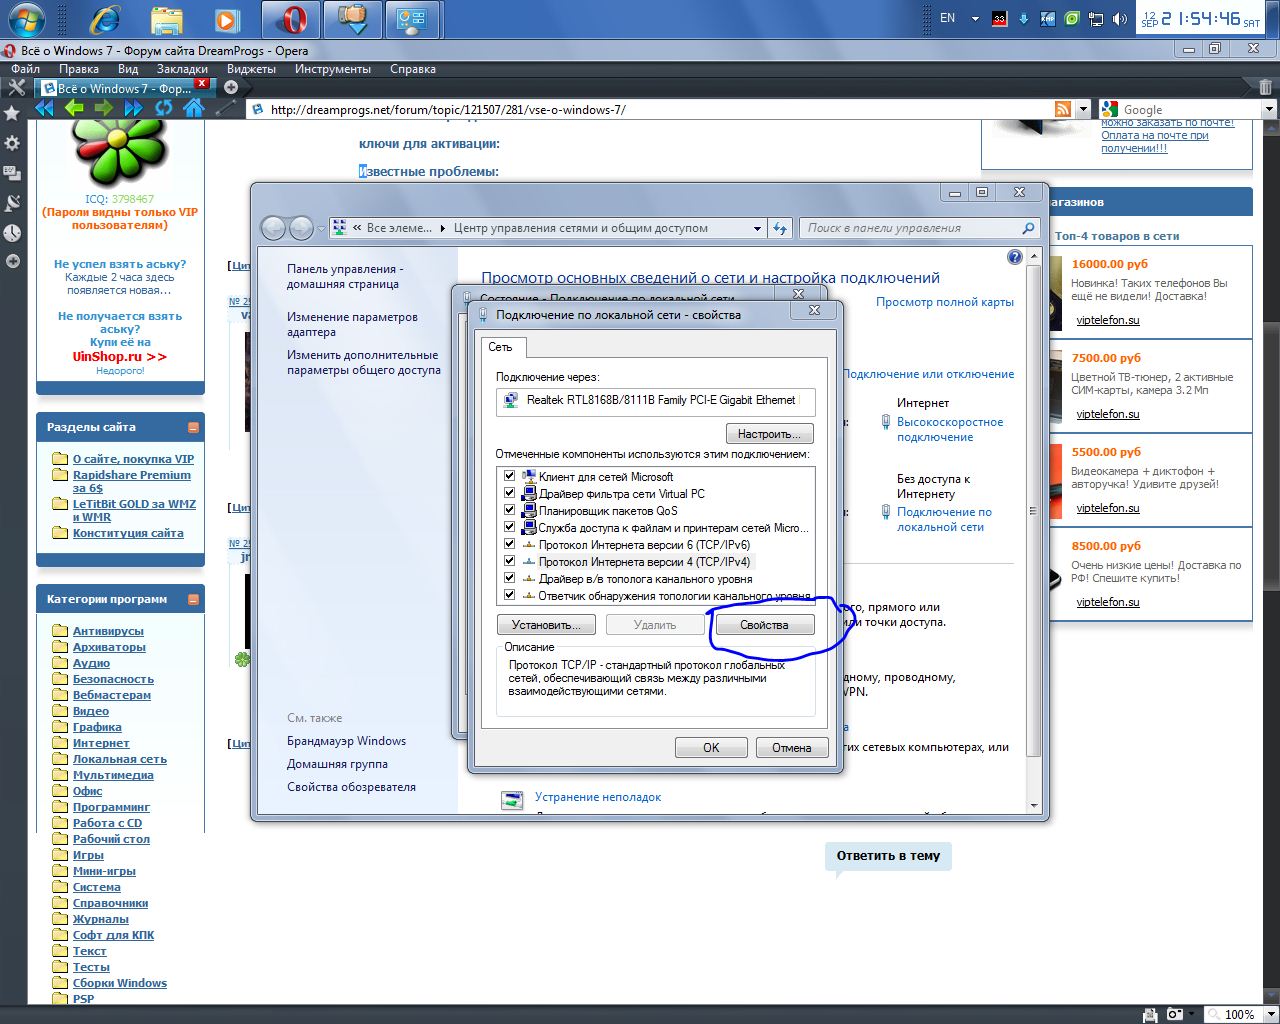Image resolution: width=1280 pixels, height=1024 pixels.
Task: Open Opera sidebar satellite dish panel
Action: tap(12, 203)
